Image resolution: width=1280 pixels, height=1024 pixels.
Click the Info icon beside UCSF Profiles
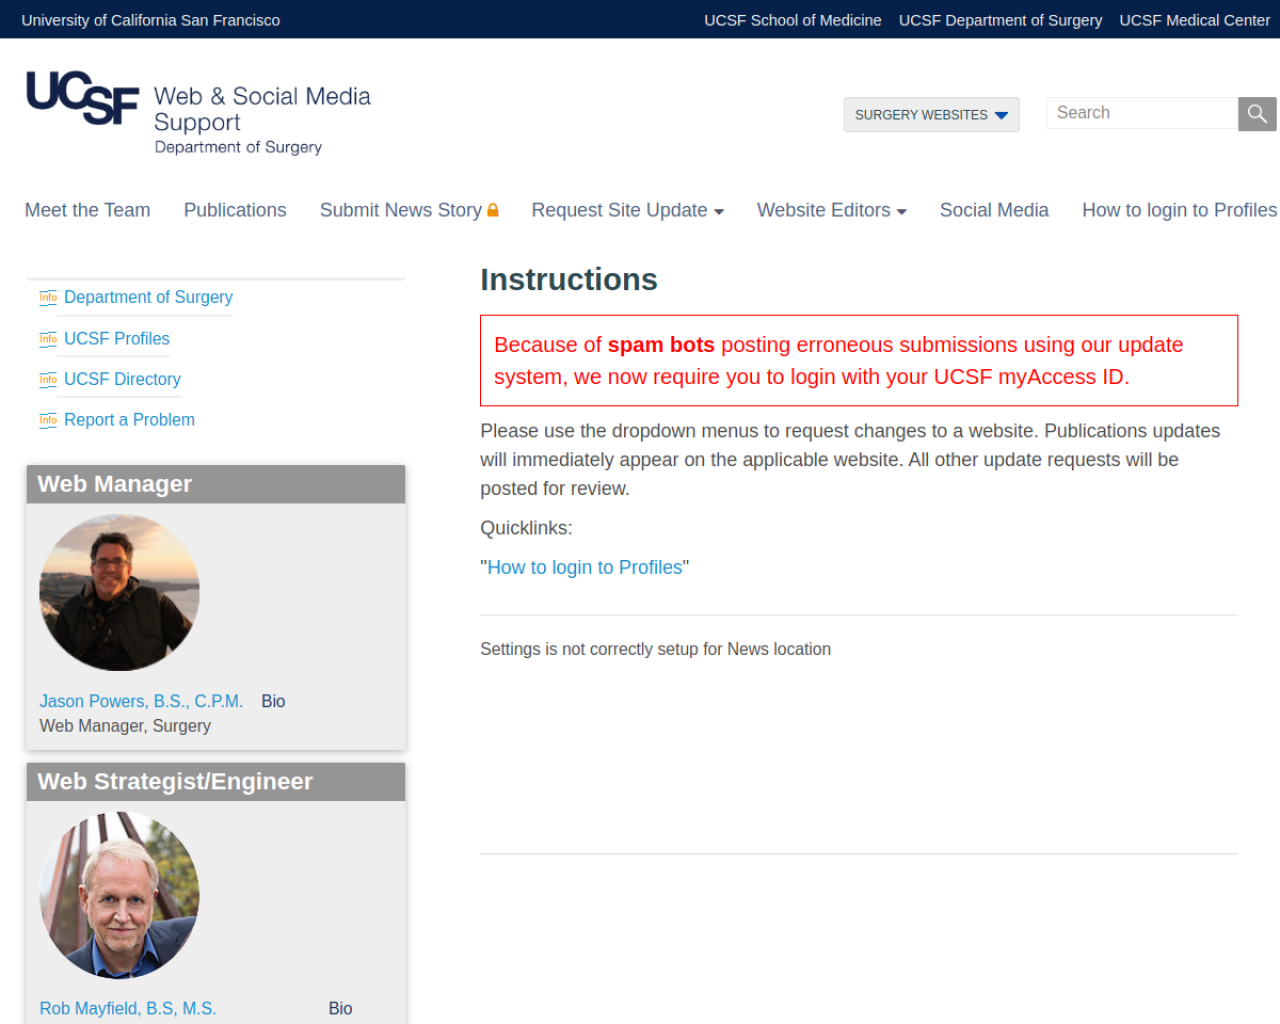[x=48, y=339]
